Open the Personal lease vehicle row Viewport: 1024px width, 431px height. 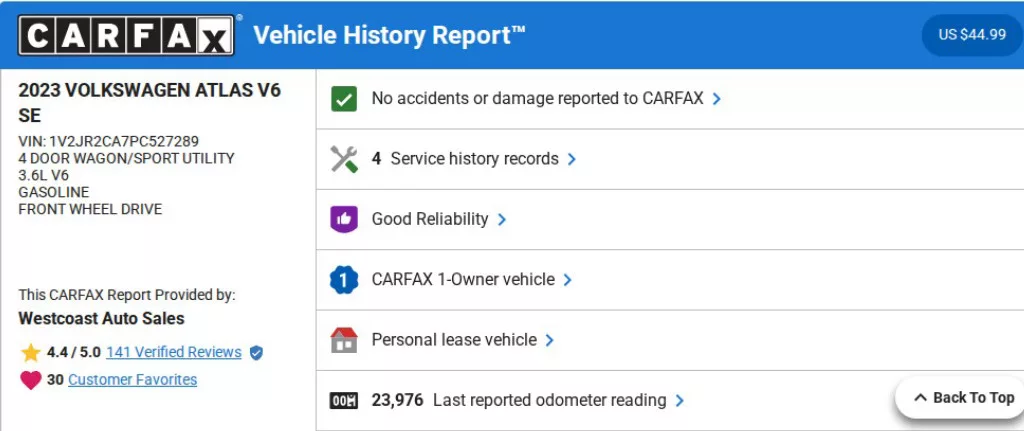pos(454,340)
